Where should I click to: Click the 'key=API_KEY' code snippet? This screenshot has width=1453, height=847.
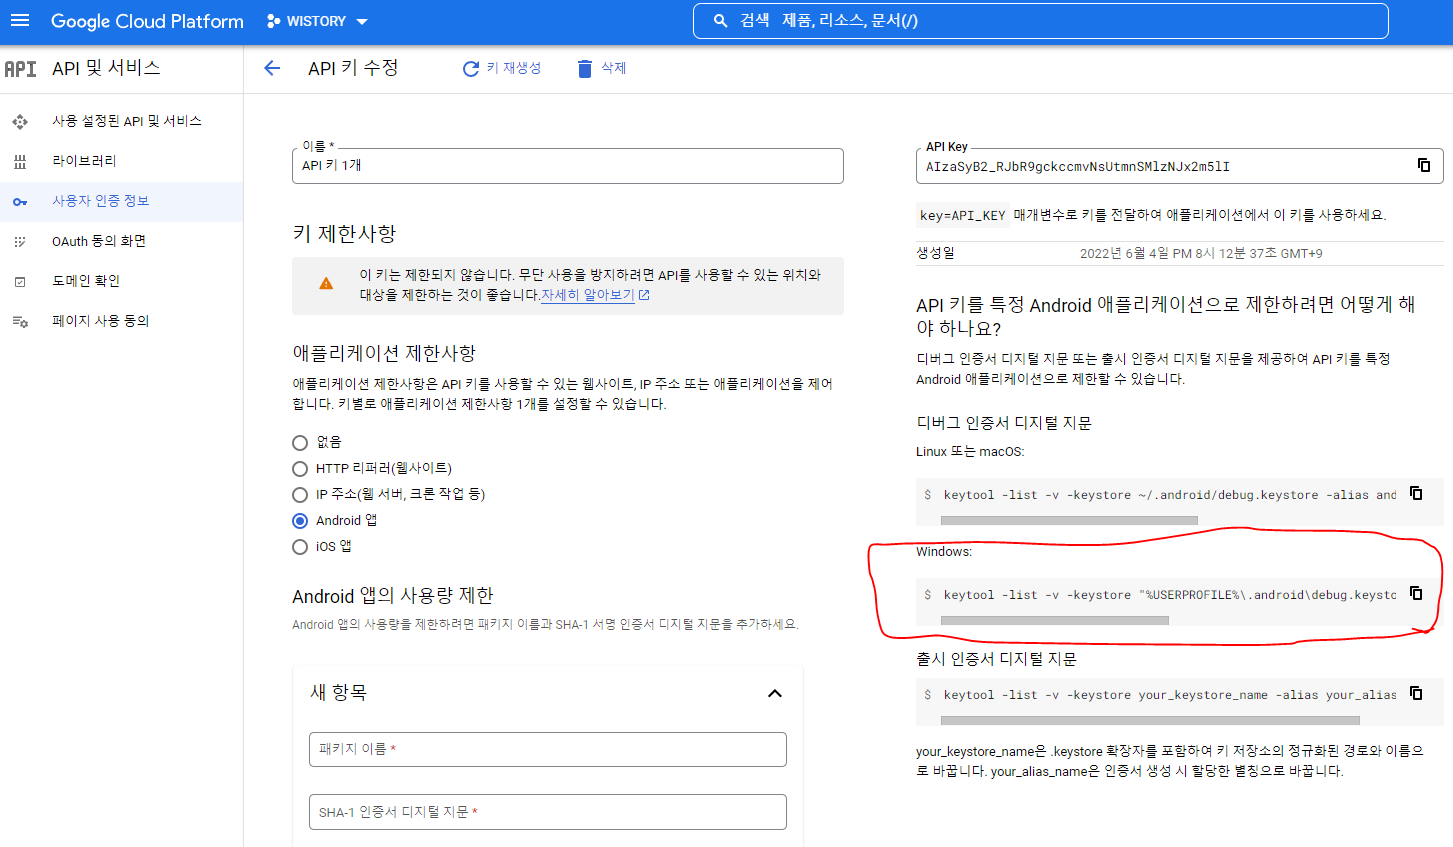point(962,215)
